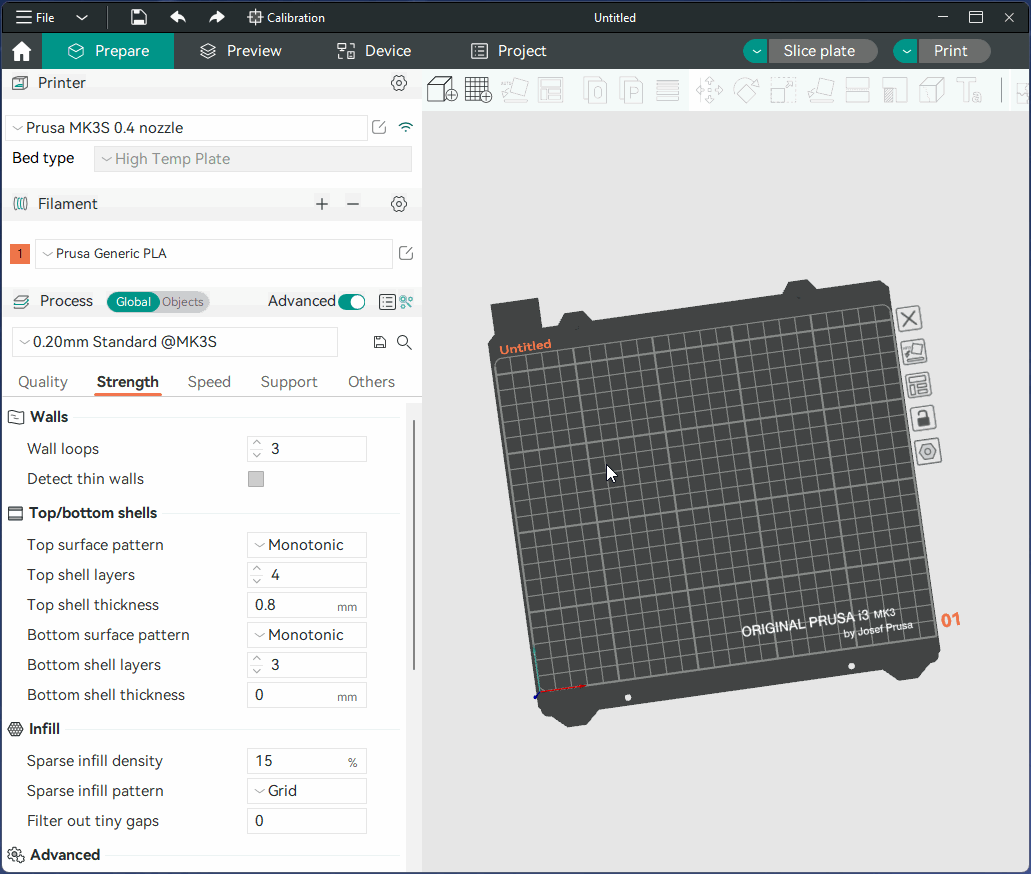Toggle the plate 01 lock icon
This screenshot has height=874, width=1031.
point(923,418)
